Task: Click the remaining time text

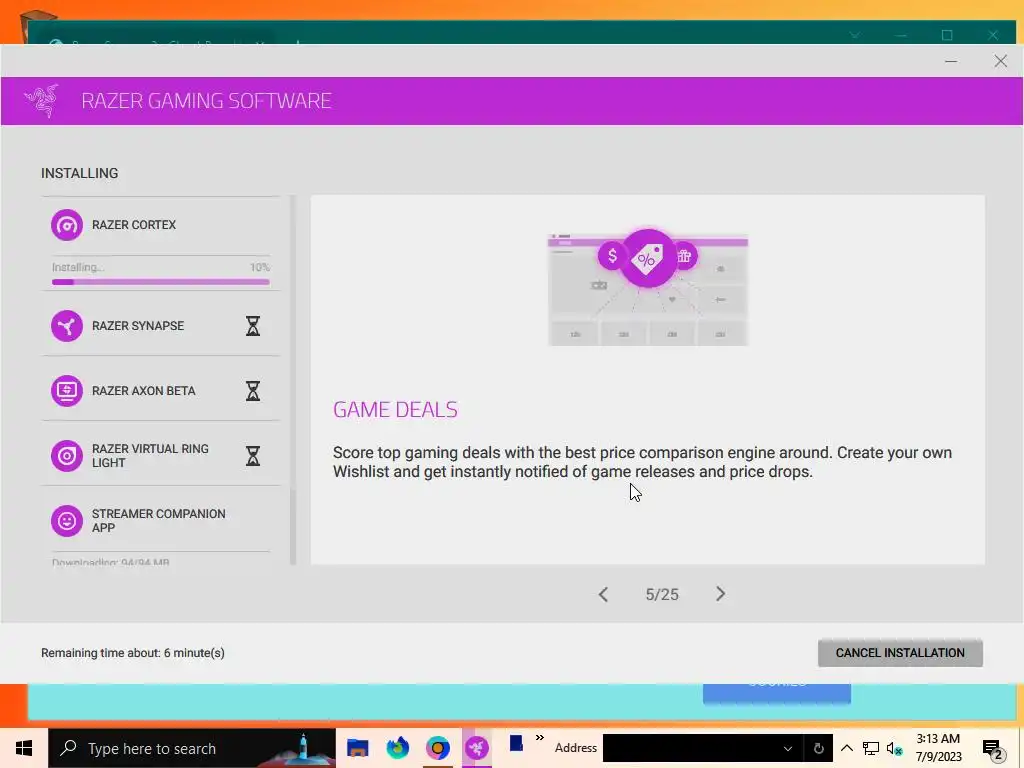Action: click(x=133, y=653)
